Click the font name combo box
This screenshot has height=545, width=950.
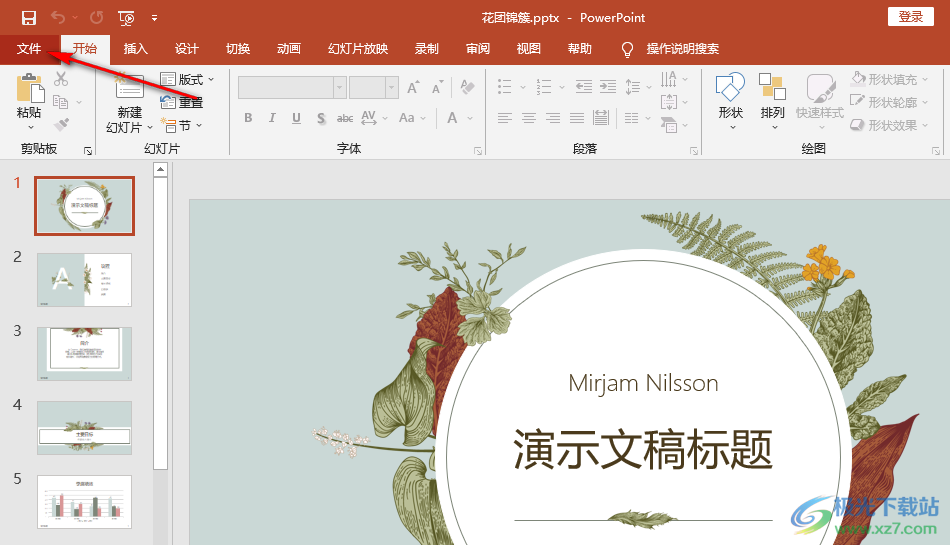292,87
